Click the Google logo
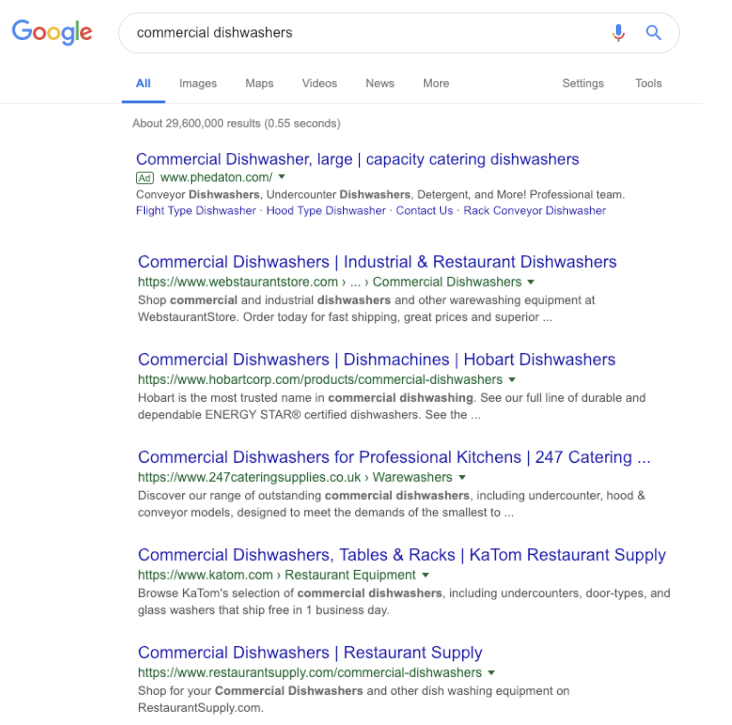Screen dimensions: 732x725 click(x=52, y=32)
